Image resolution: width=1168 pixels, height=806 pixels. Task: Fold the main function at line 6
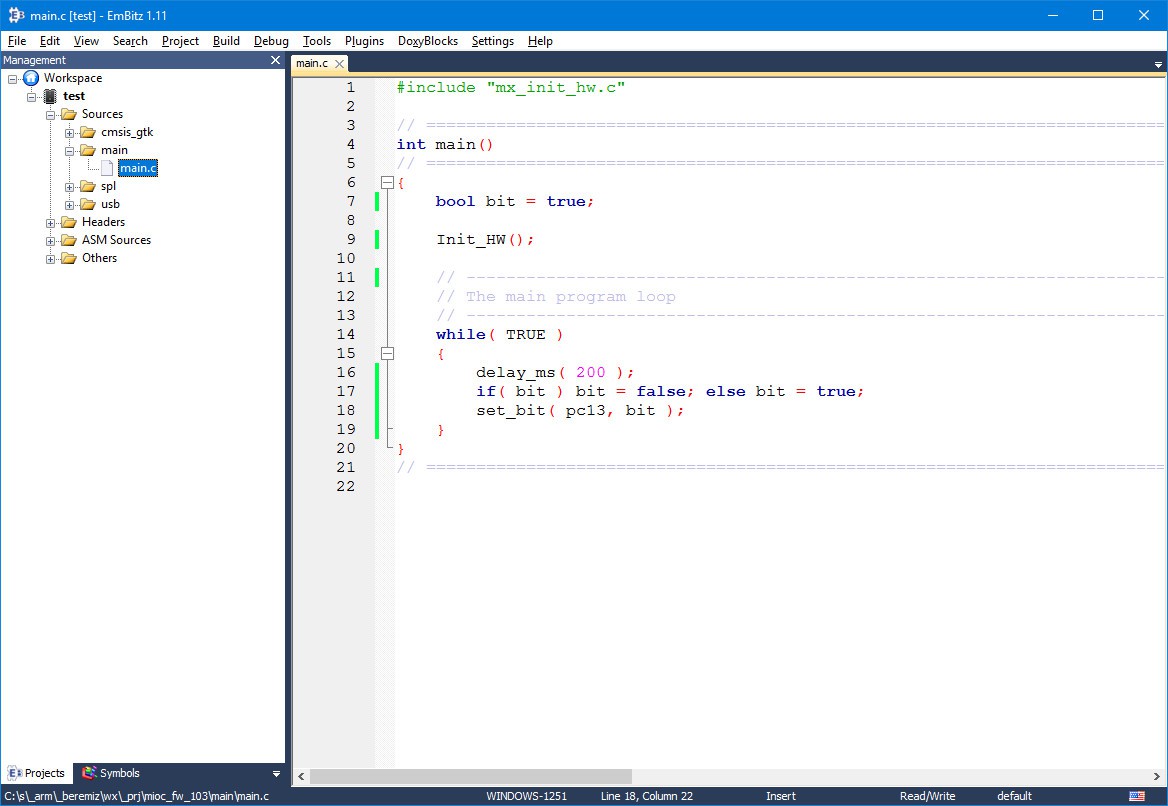(x=387, y=183)
